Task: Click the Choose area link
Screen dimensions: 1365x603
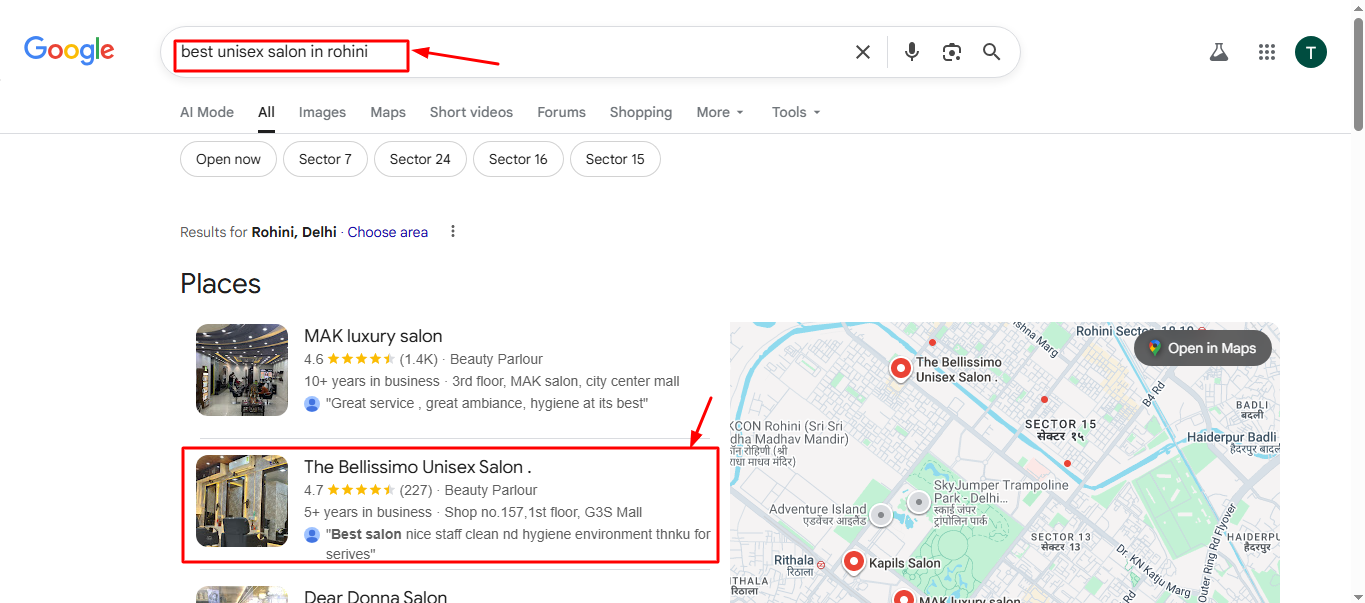Action: click(387, 232)
